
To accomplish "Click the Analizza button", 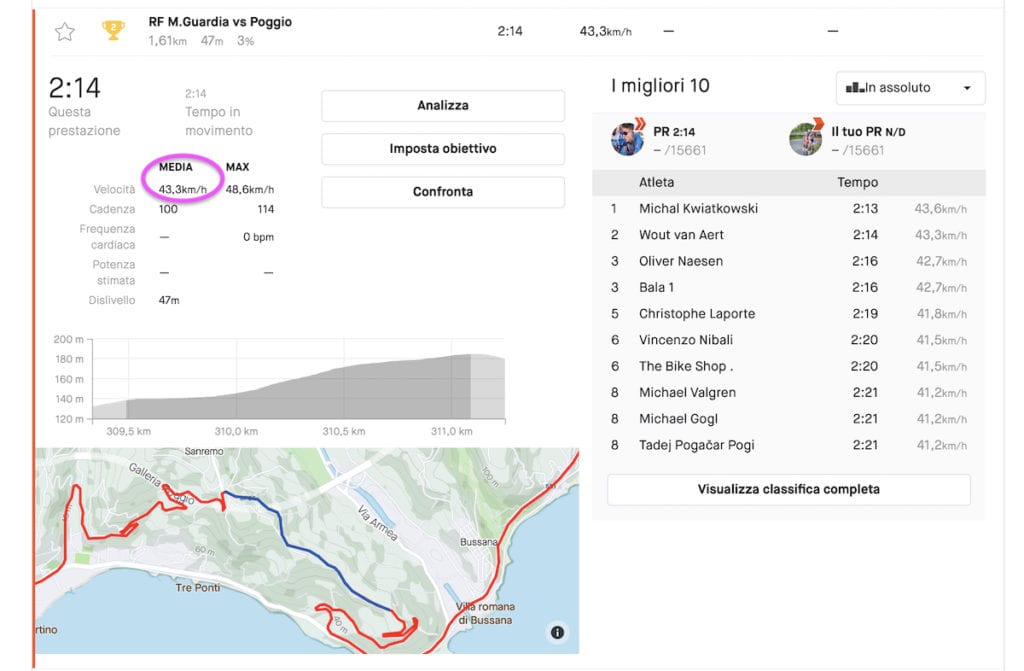I will tap(442, 106).
